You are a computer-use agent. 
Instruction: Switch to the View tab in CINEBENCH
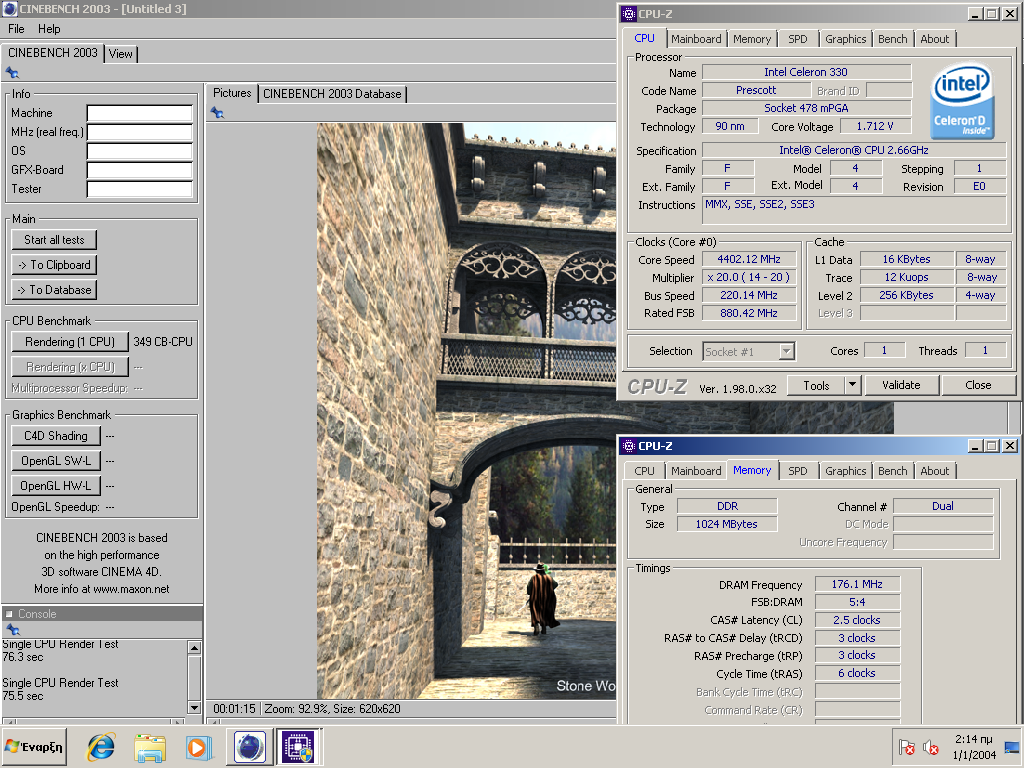(121, 54)
